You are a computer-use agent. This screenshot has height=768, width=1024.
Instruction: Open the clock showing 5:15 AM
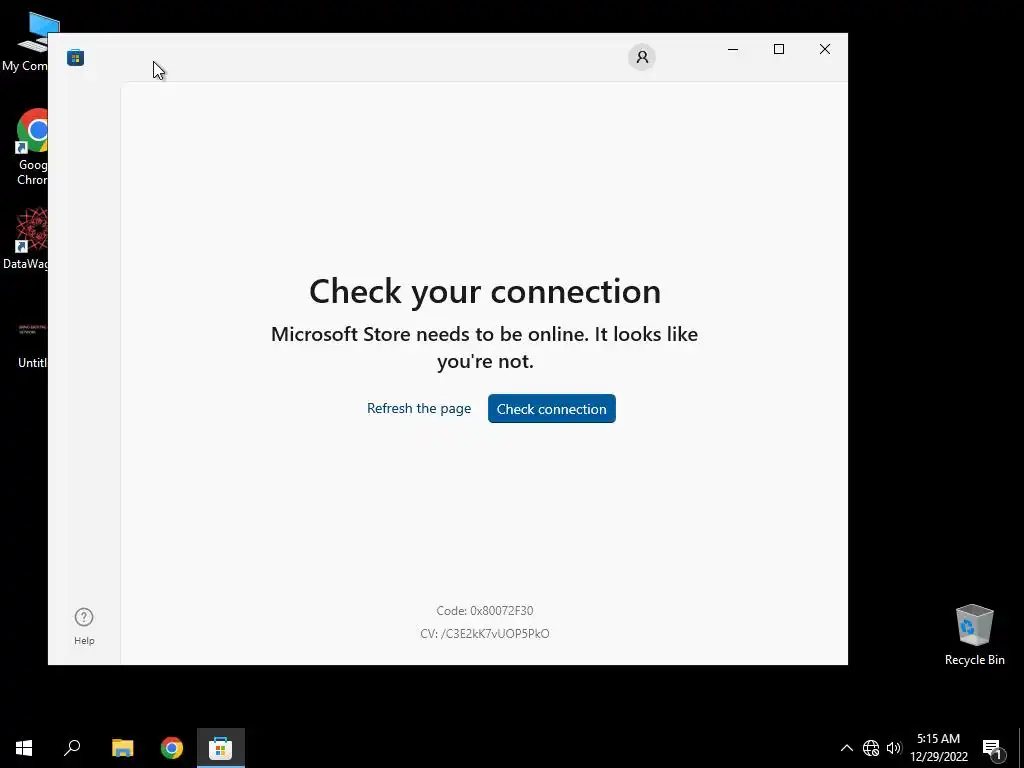click(x=938, y=748)
